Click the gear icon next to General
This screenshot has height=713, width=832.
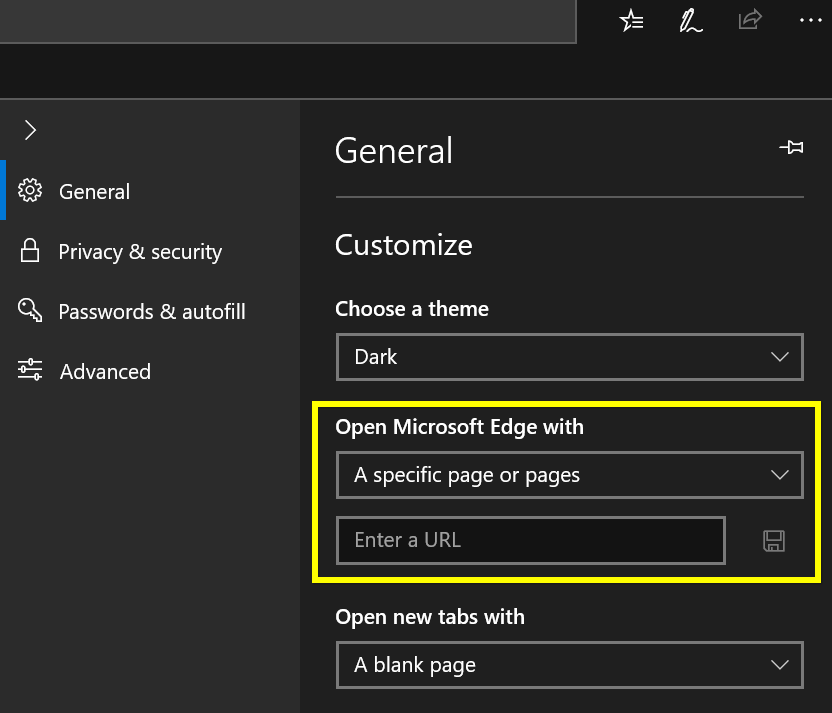click(30, 191)
